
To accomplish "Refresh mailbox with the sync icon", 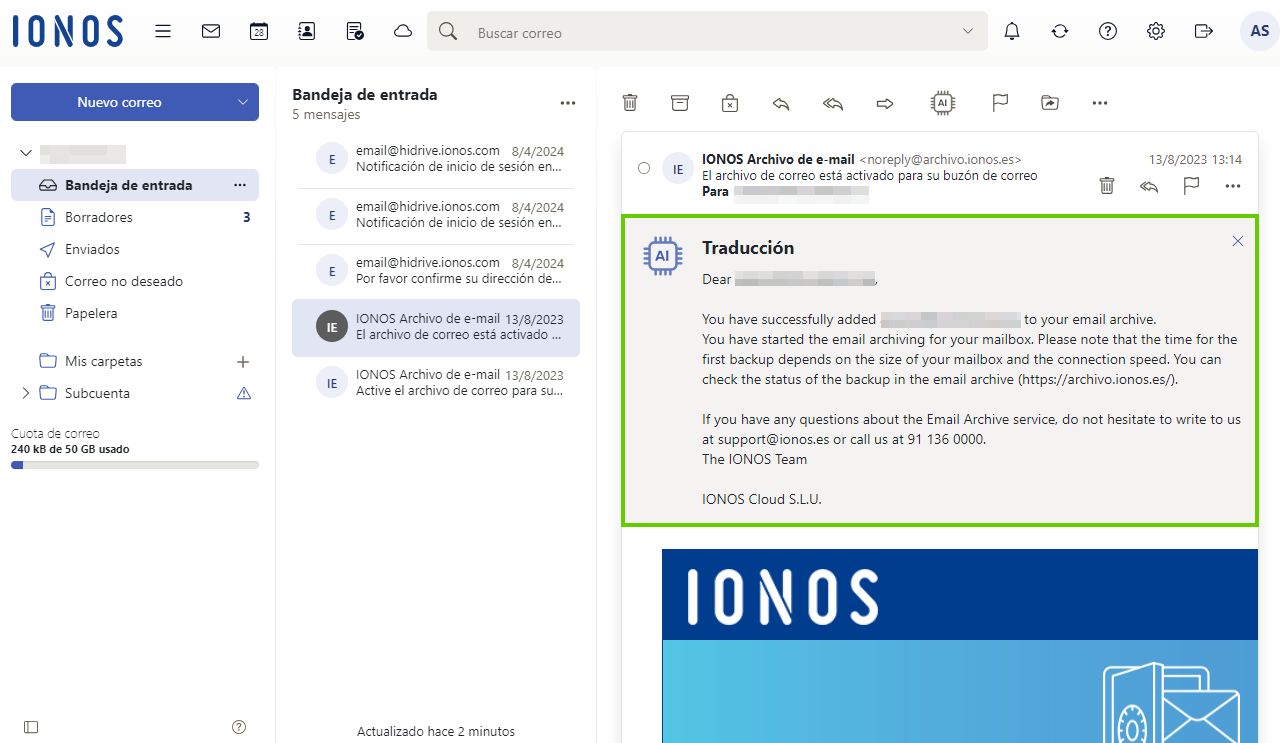I will [x=1060, y=31].
